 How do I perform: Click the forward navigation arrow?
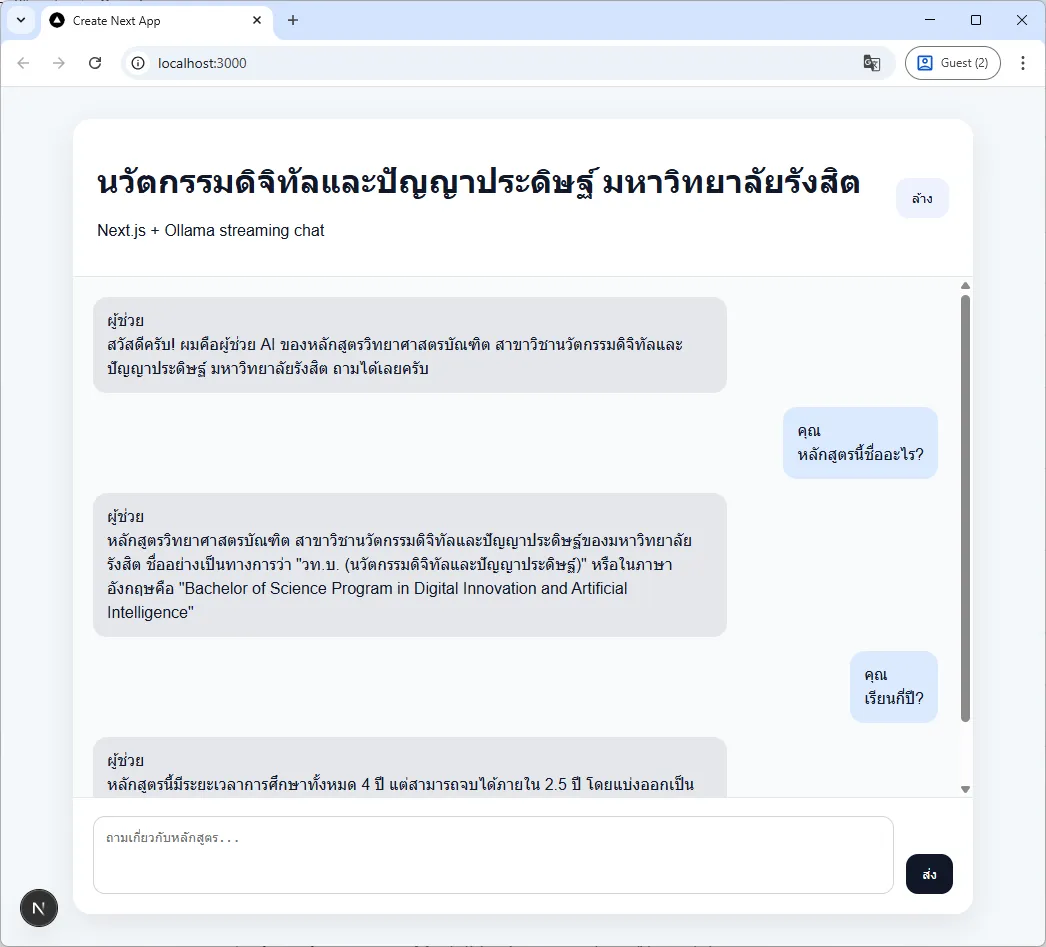pos(59,62)
